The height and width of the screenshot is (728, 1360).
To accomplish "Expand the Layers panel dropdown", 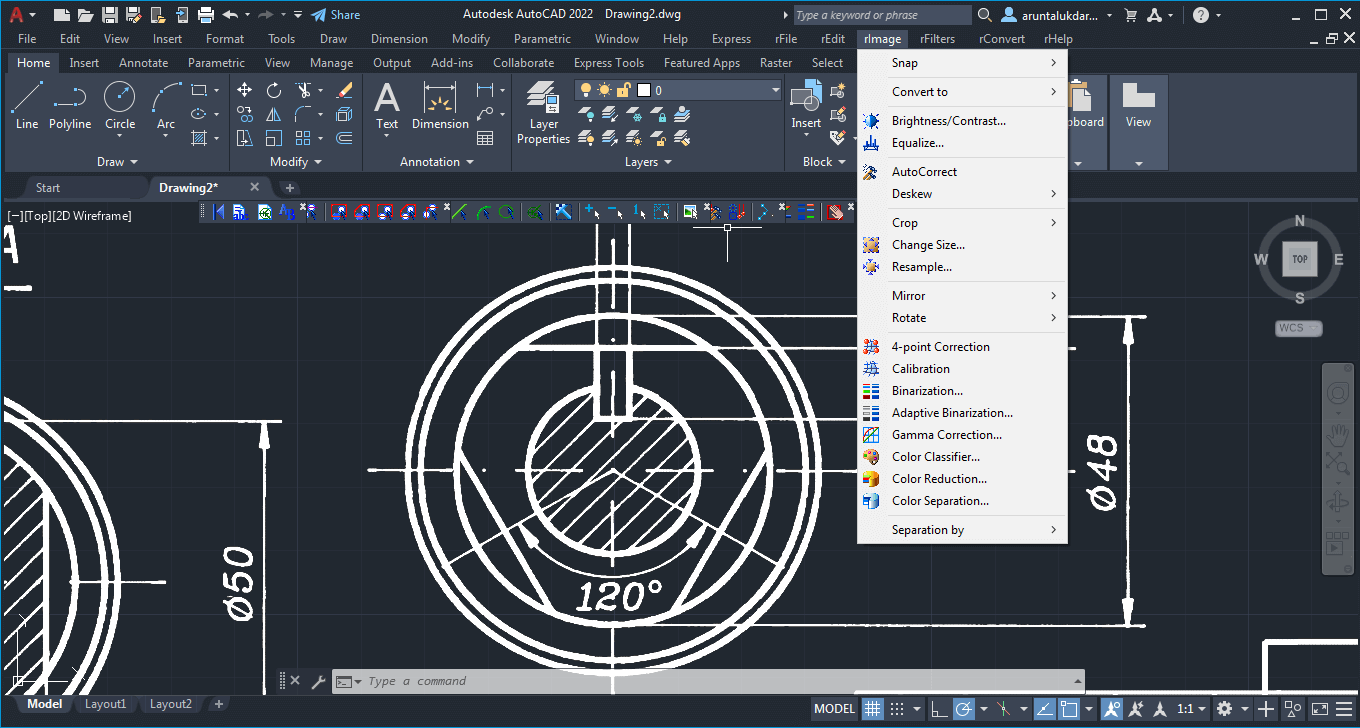I will (x=647, y=162).
